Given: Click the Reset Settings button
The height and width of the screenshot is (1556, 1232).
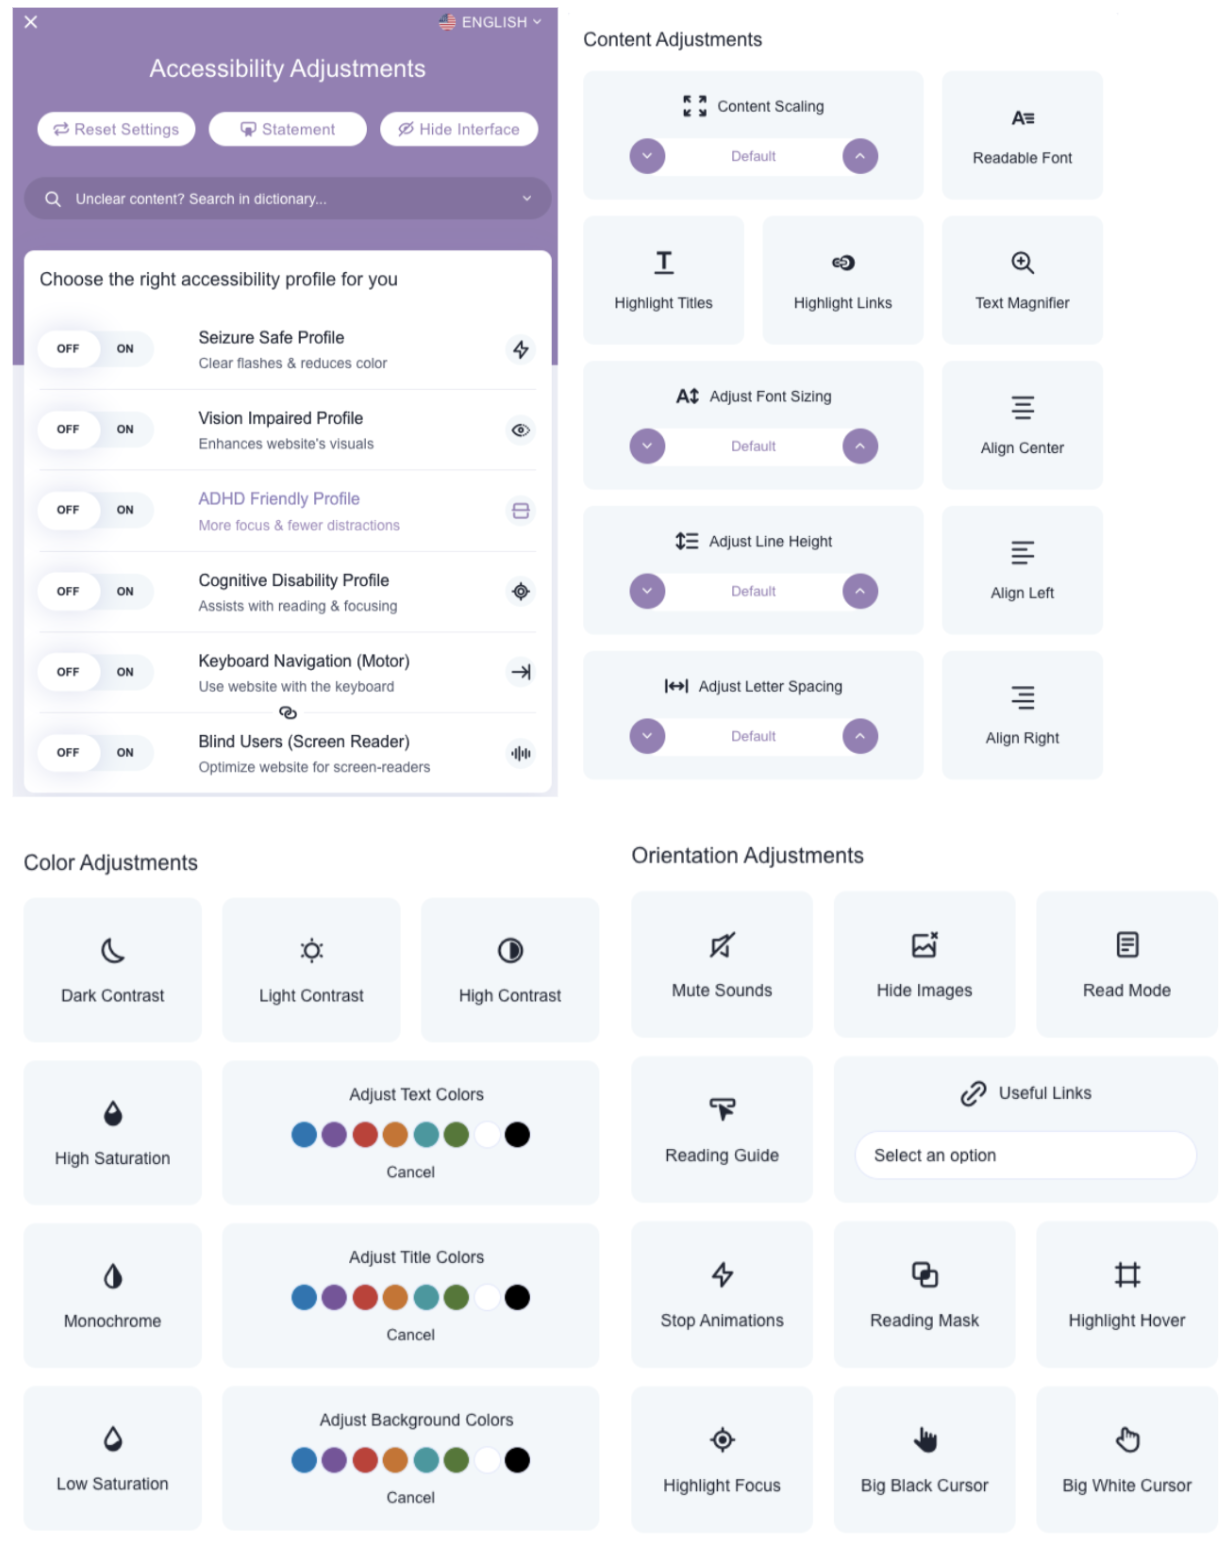Looking at the screenshot, I should 116,129.
